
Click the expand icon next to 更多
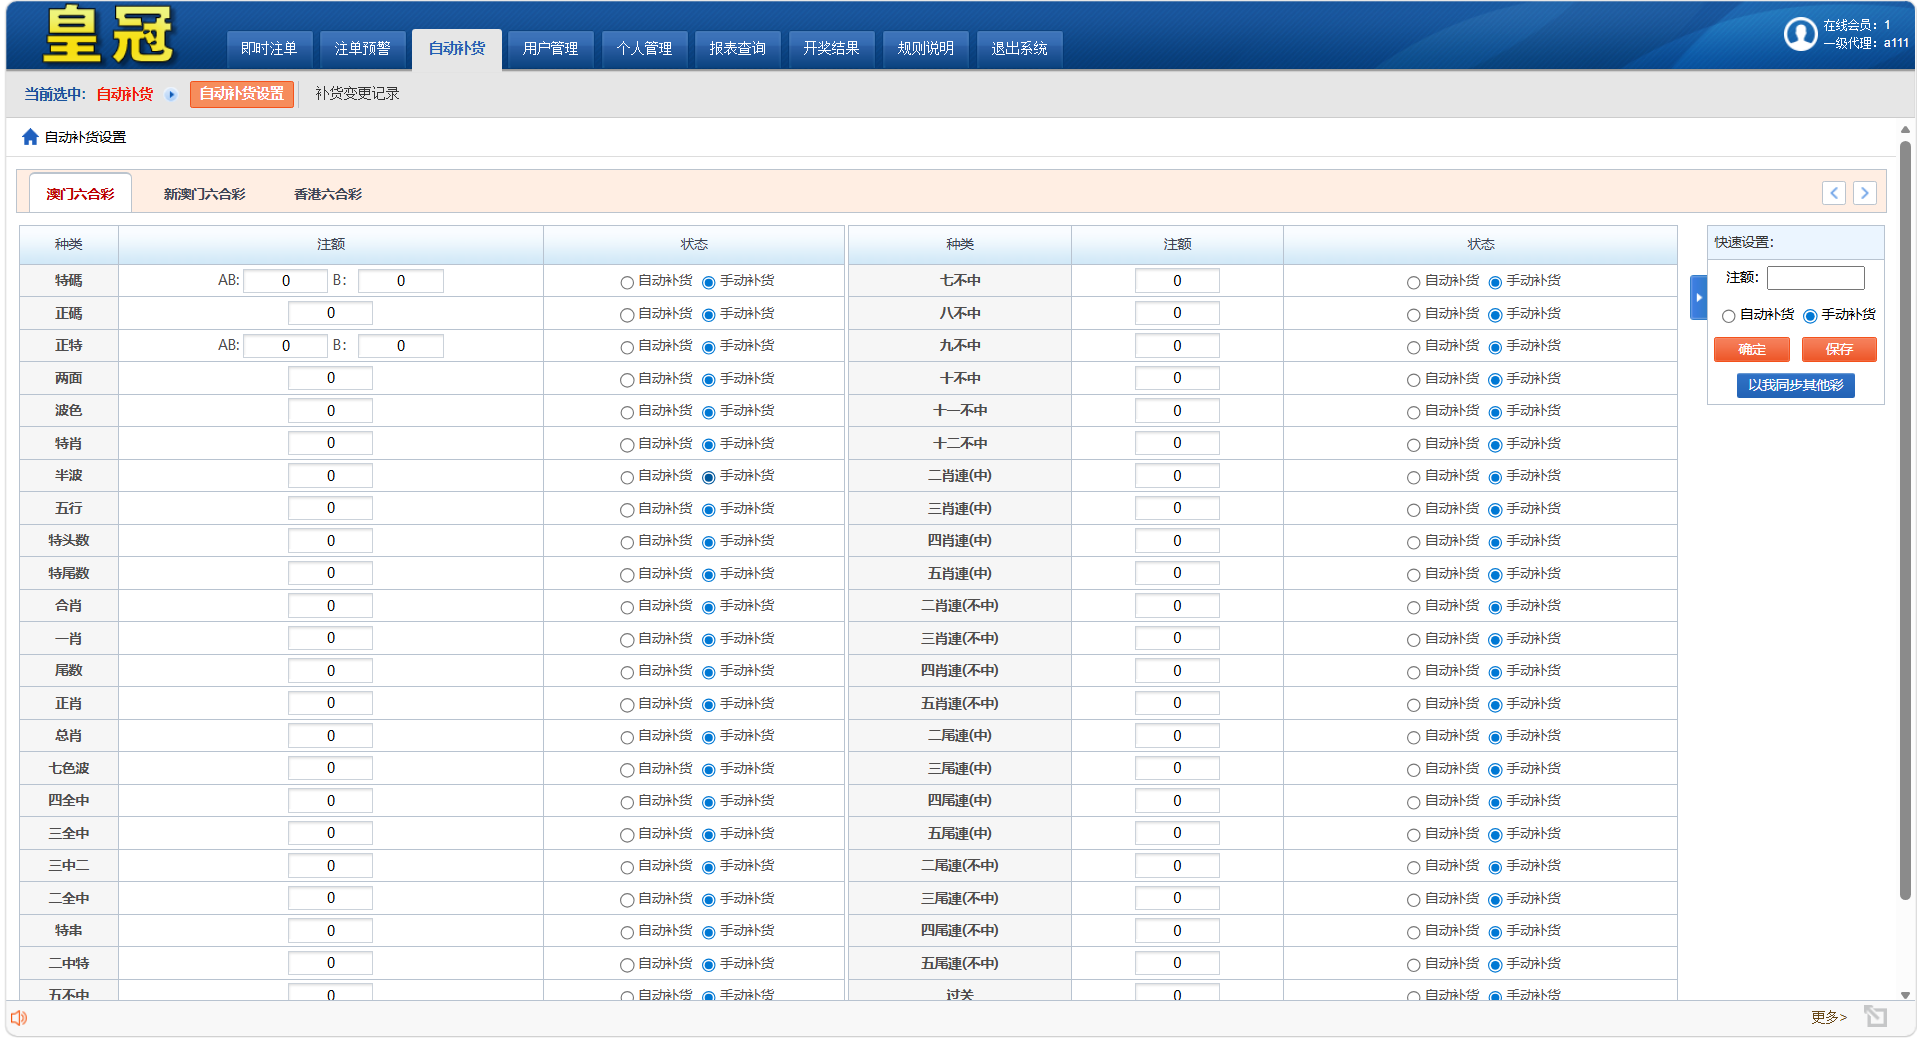click(x=1875, y=1017)
